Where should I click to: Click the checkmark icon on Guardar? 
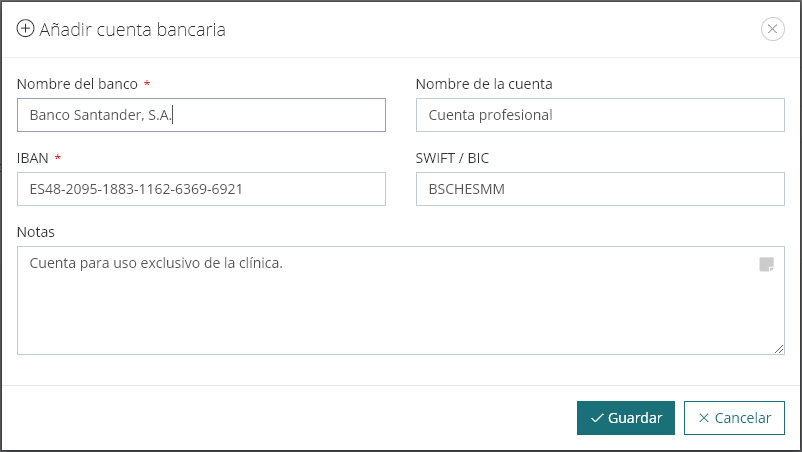[x=597, y=418]
